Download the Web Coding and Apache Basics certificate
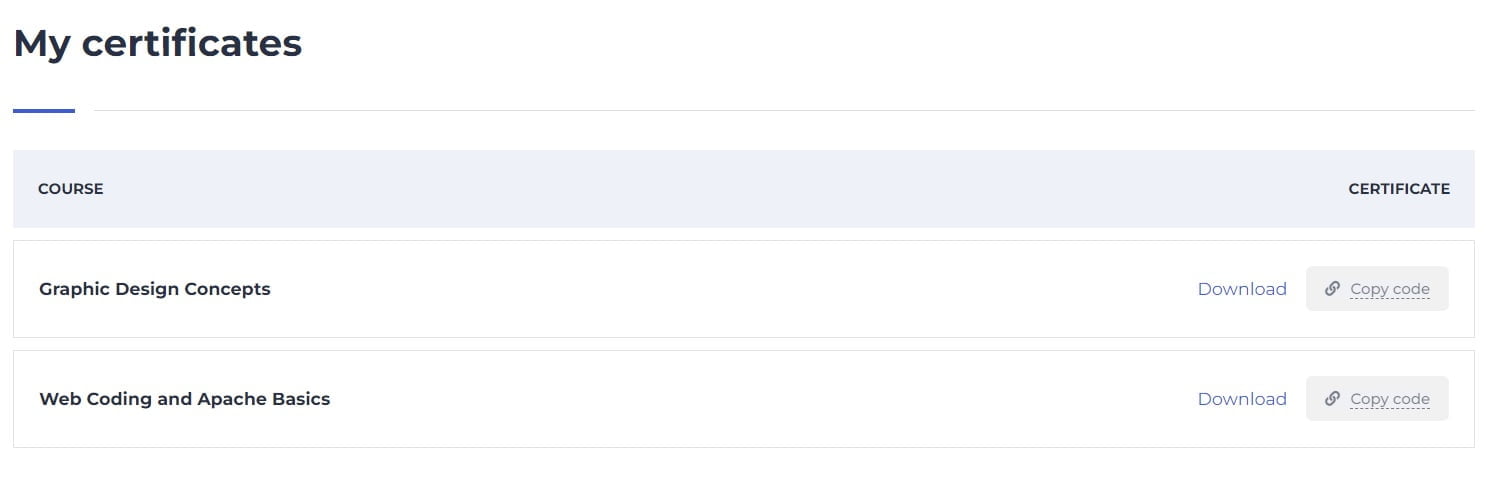The height and width of the screenshot is (477, 1497). coord(1242,399)
